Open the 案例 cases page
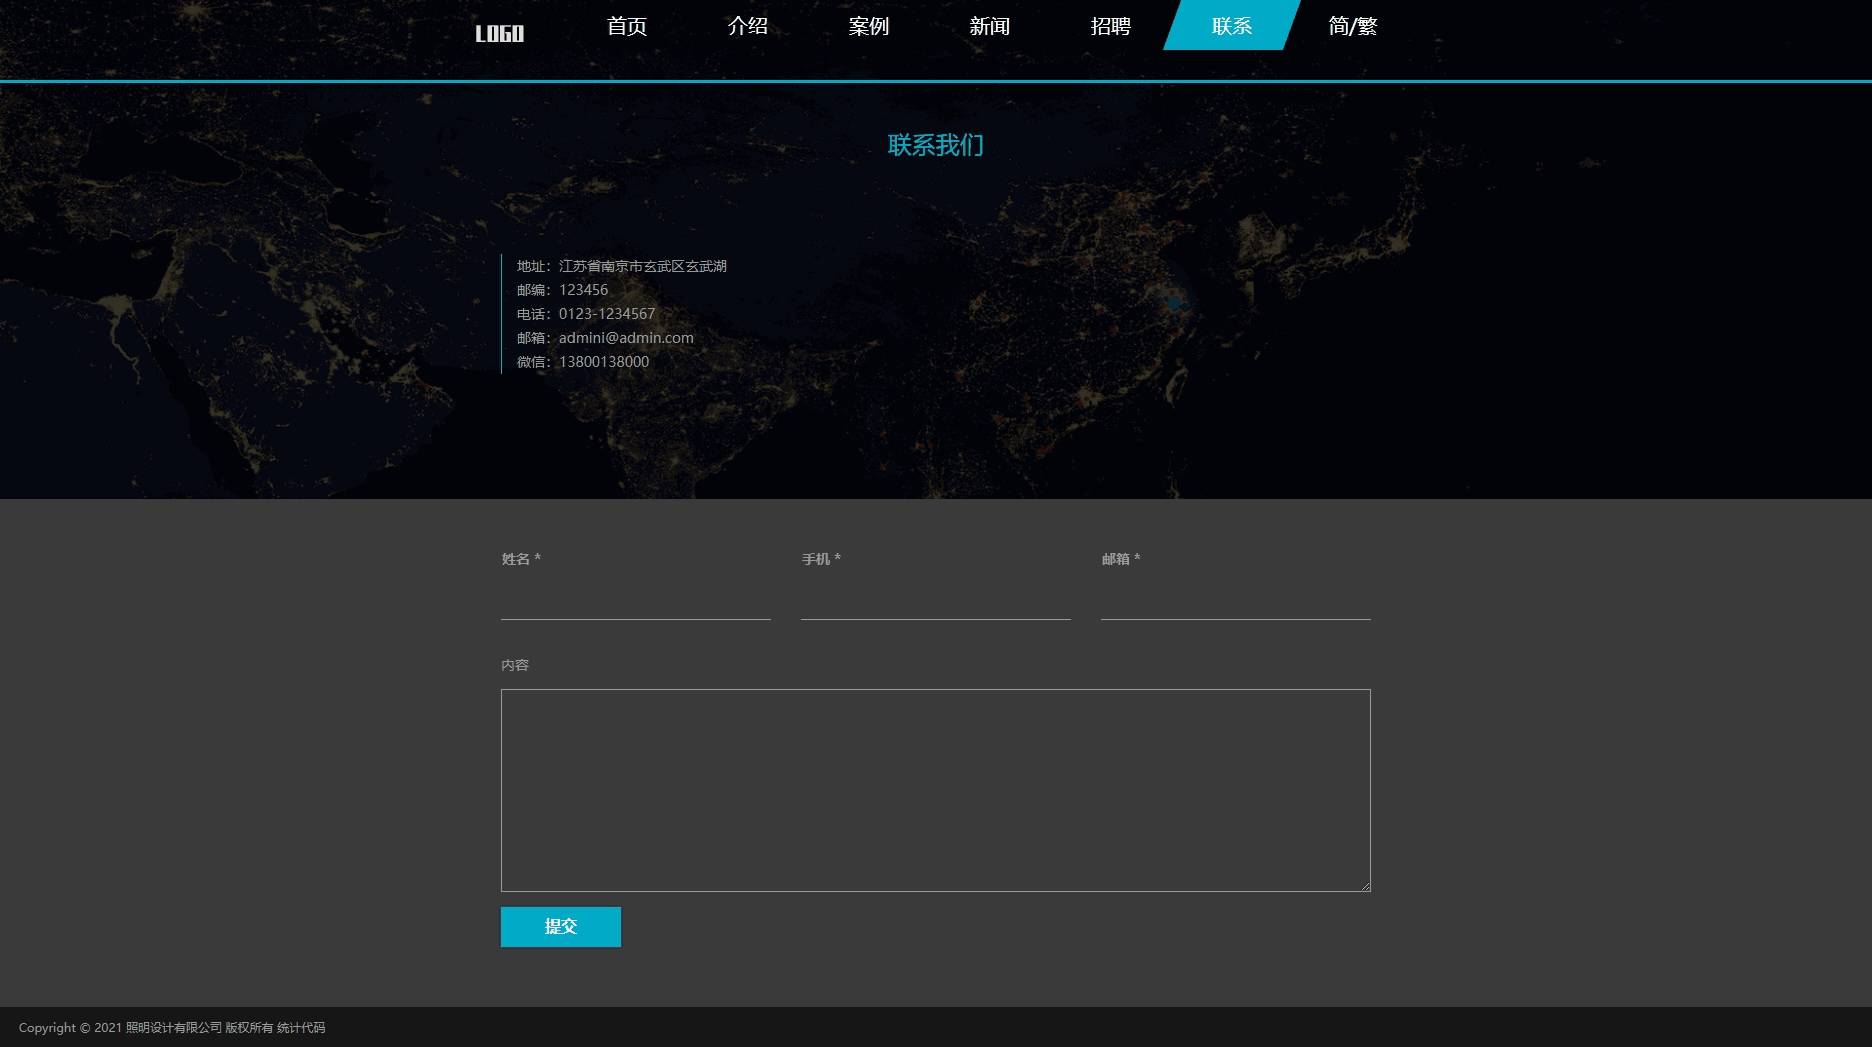Screen dimensions: 1872x1047 point(868,26)
